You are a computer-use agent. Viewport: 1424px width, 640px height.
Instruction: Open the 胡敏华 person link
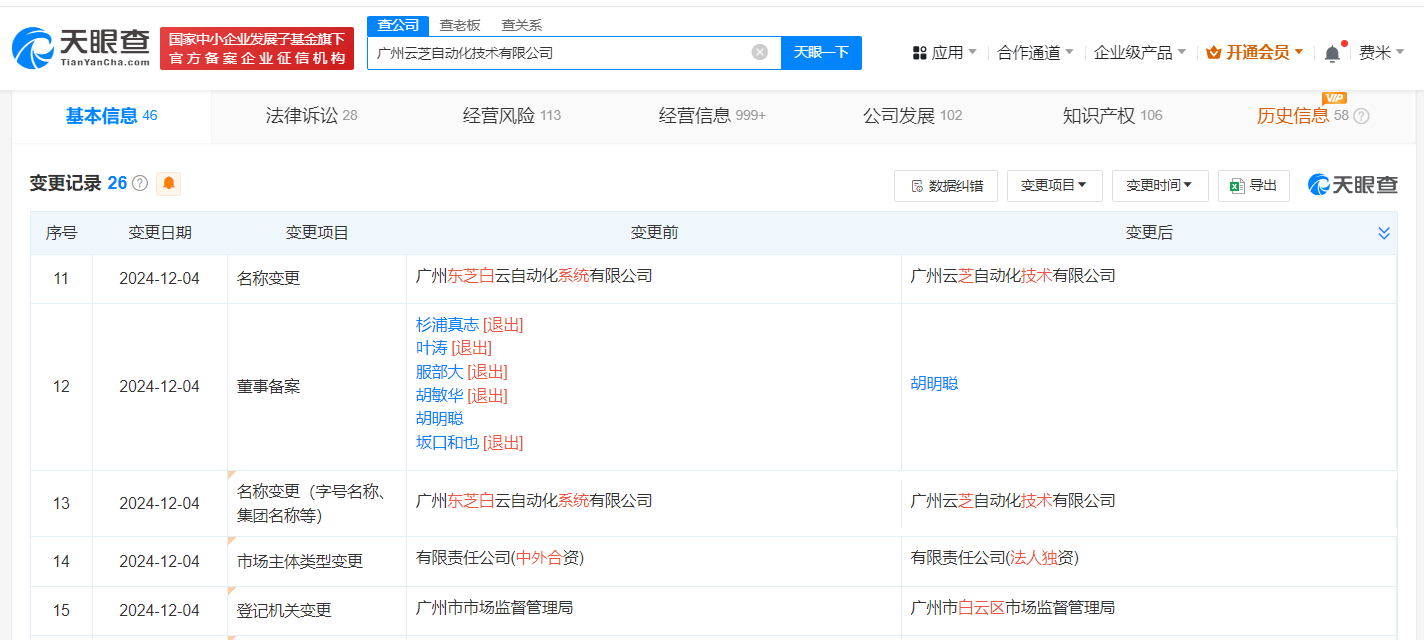pos(439,395)
